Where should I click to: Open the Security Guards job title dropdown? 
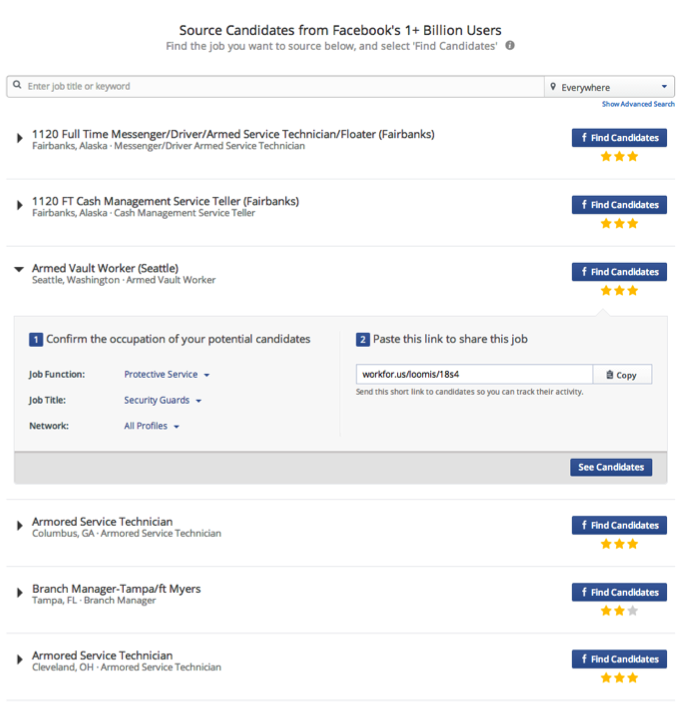[x=163, y=401]
